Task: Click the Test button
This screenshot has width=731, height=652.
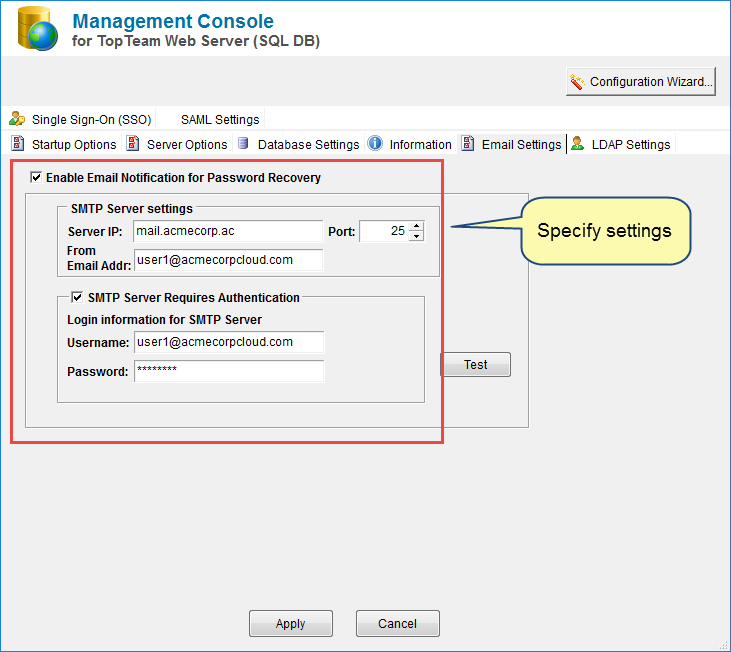Action: pyautogui.click(x=476, y=364)
